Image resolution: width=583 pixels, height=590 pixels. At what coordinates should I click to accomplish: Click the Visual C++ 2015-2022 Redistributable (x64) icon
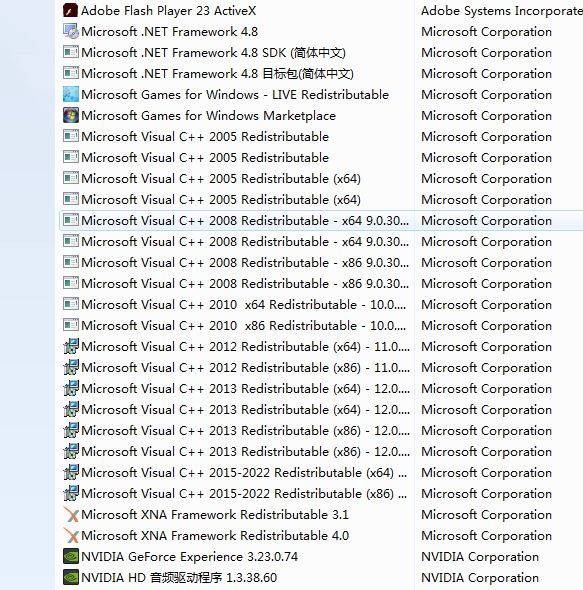(70, 473)
